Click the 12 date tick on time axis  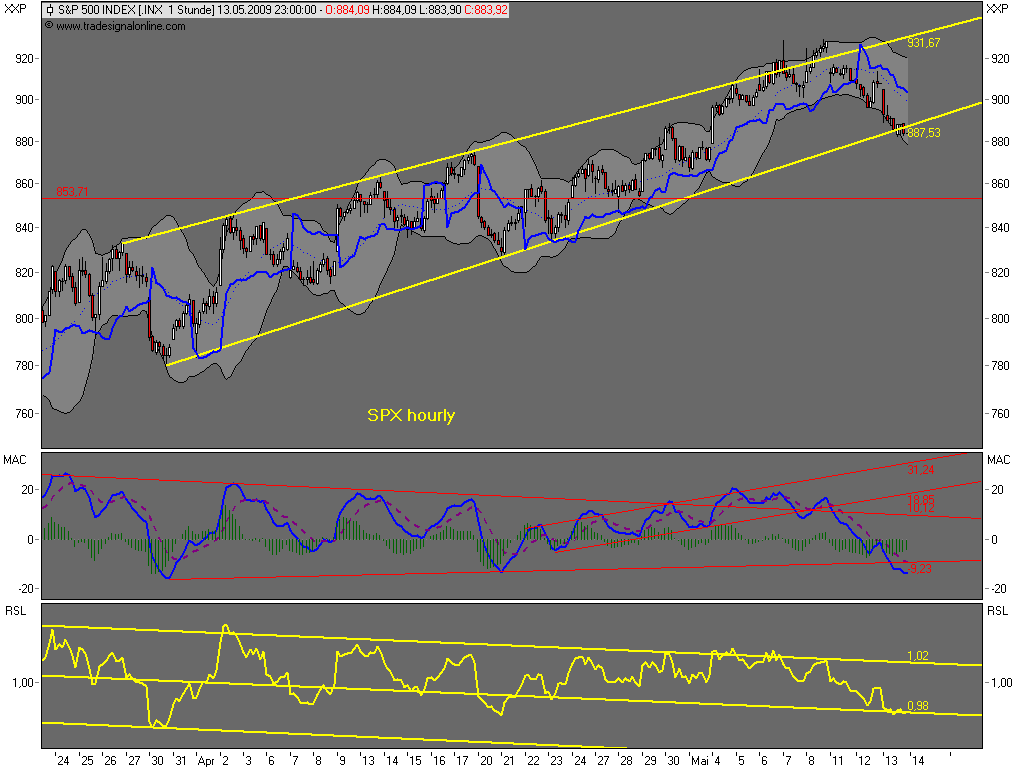click(x=864, y=761)
